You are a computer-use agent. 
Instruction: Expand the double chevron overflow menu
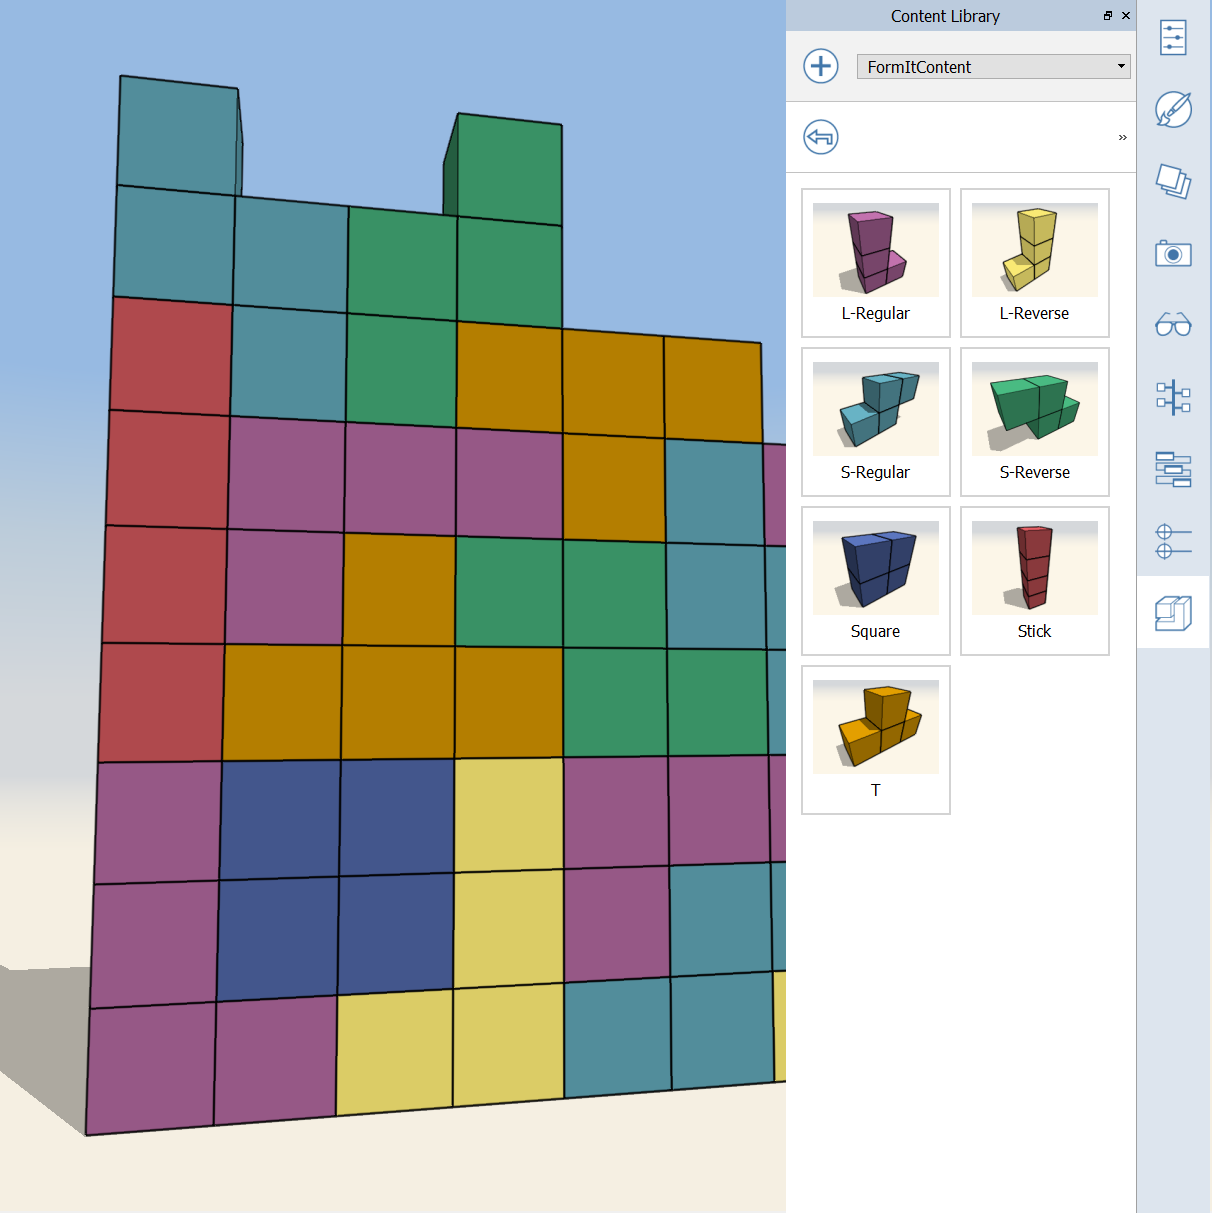pos(1122,137)
